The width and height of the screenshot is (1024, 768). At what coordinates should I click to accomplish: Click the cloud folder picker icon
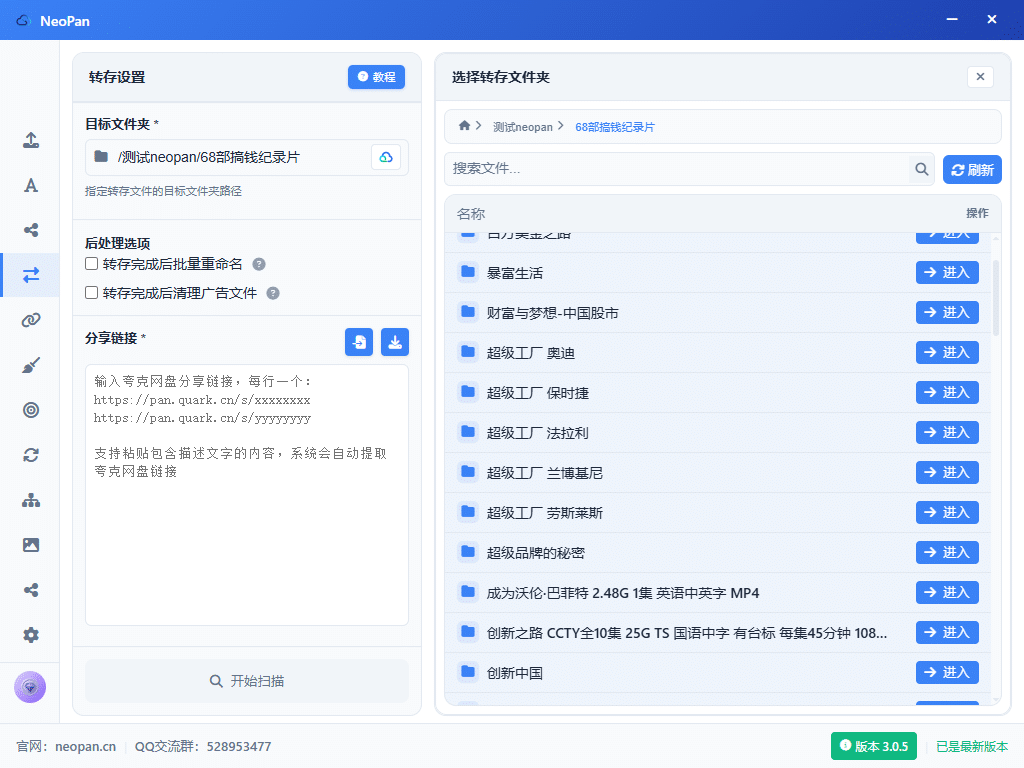tap(386, 157)
